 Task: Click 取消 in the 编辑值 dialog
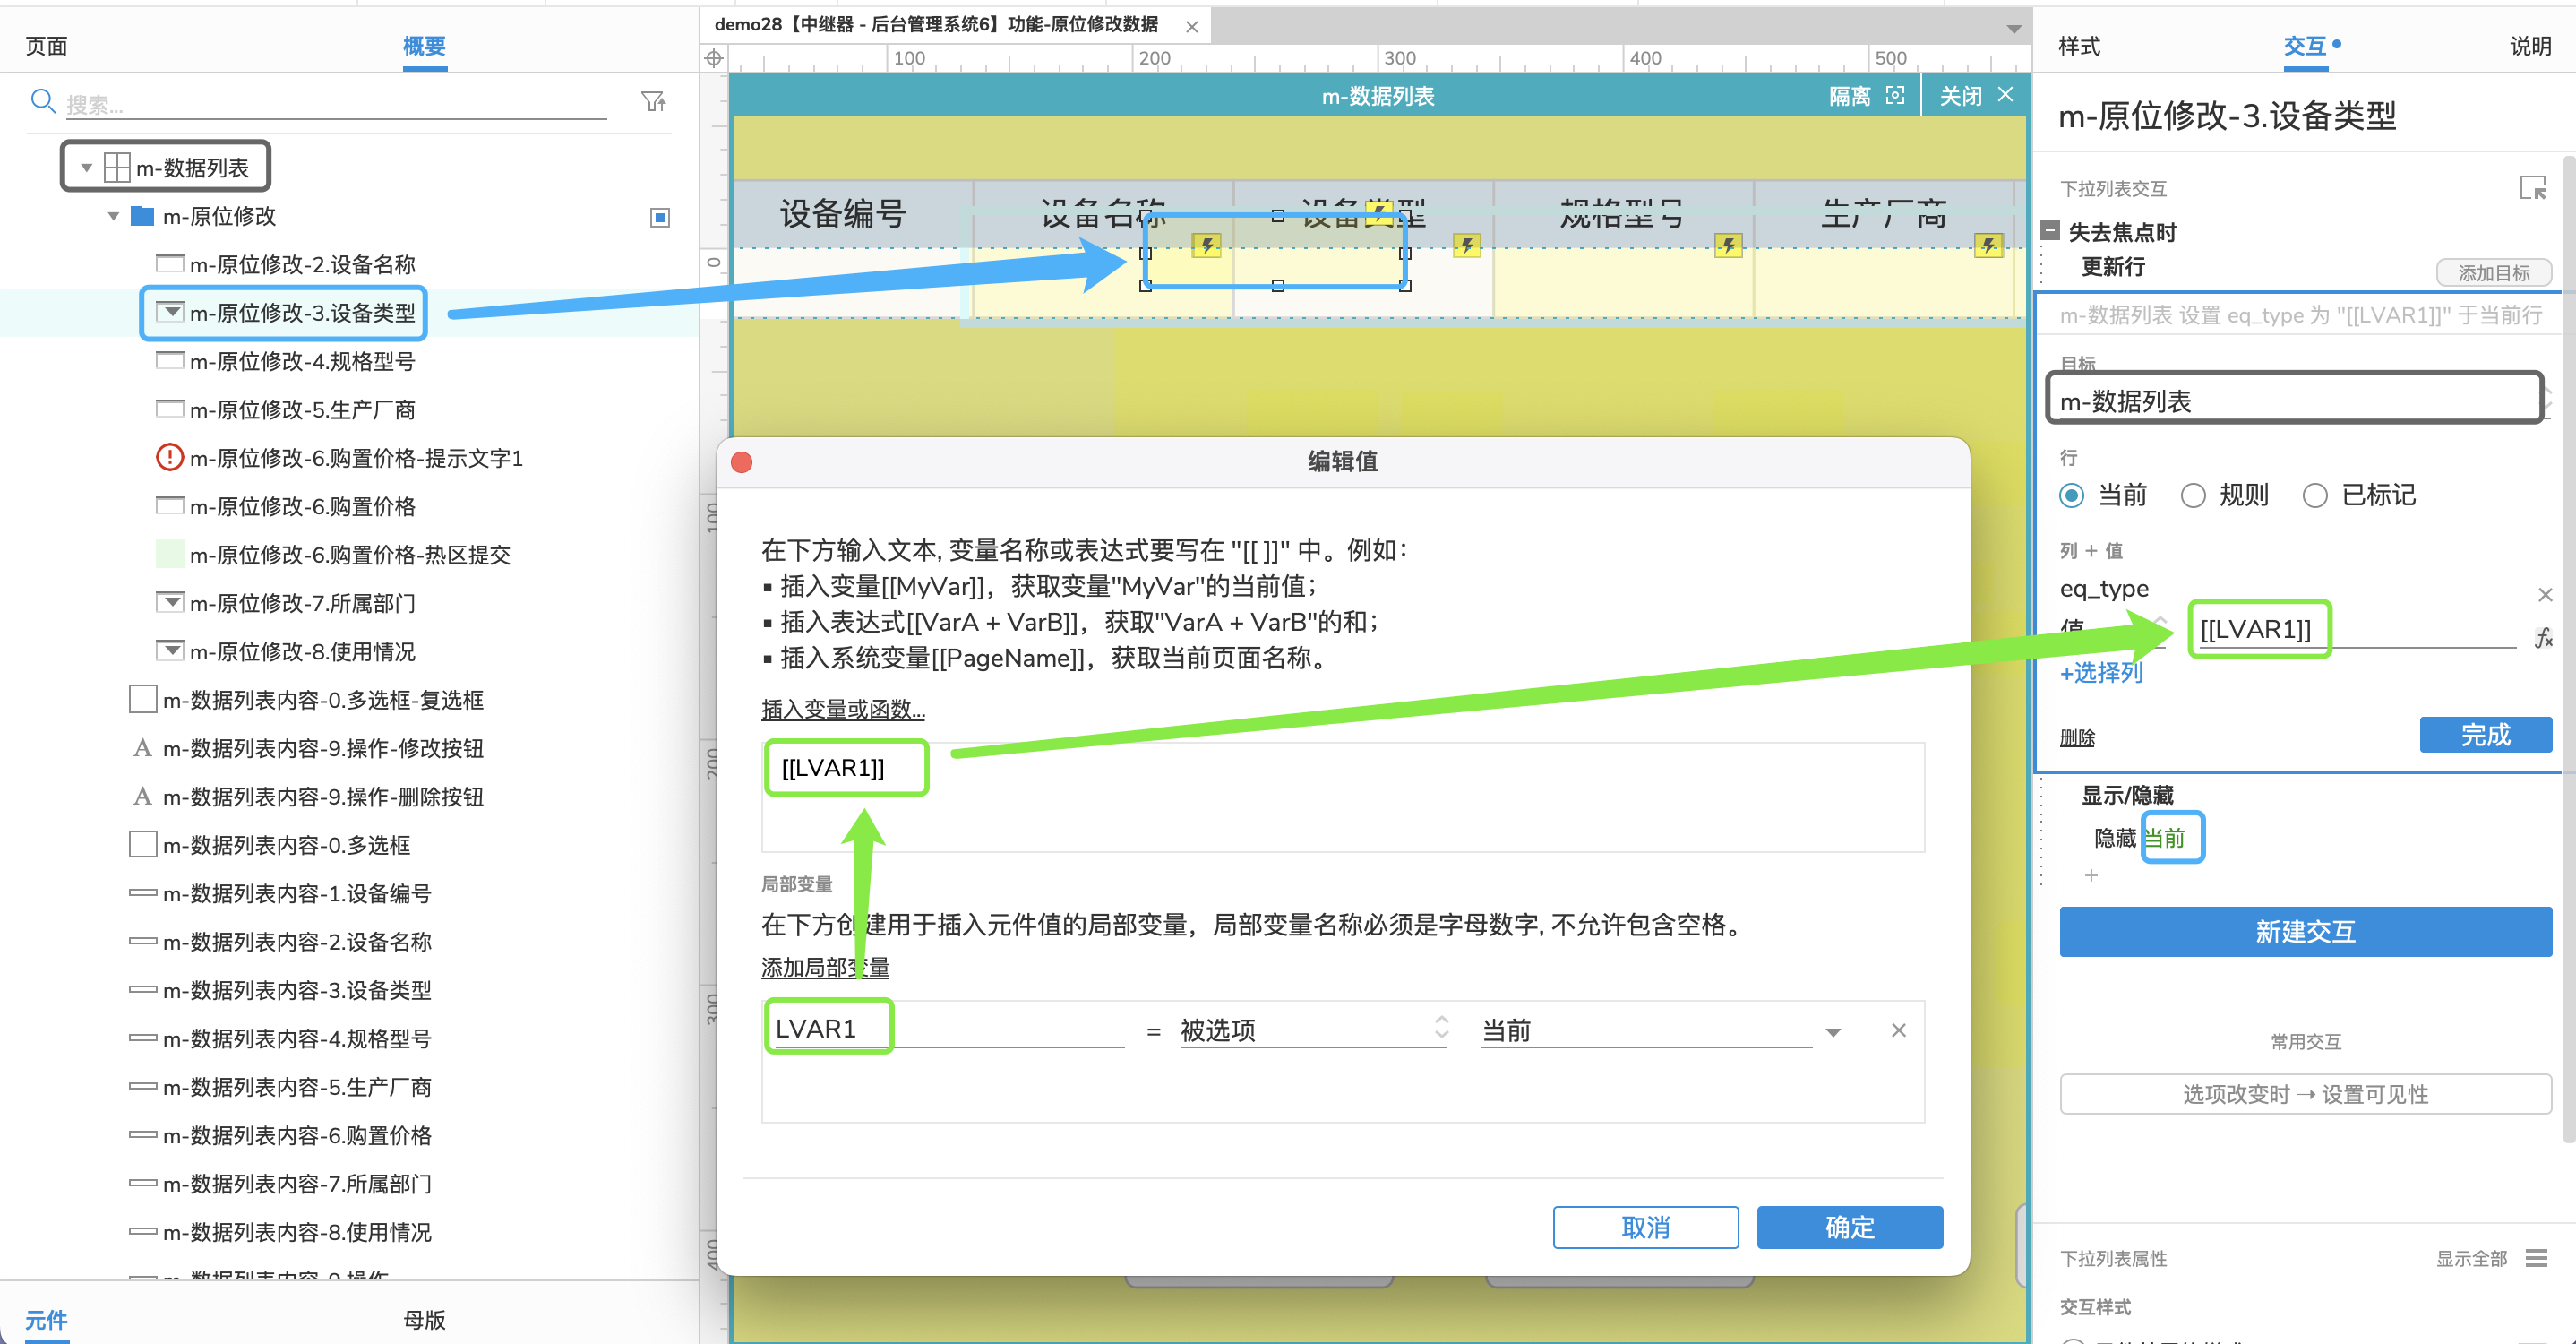tap(1645, 1227)
